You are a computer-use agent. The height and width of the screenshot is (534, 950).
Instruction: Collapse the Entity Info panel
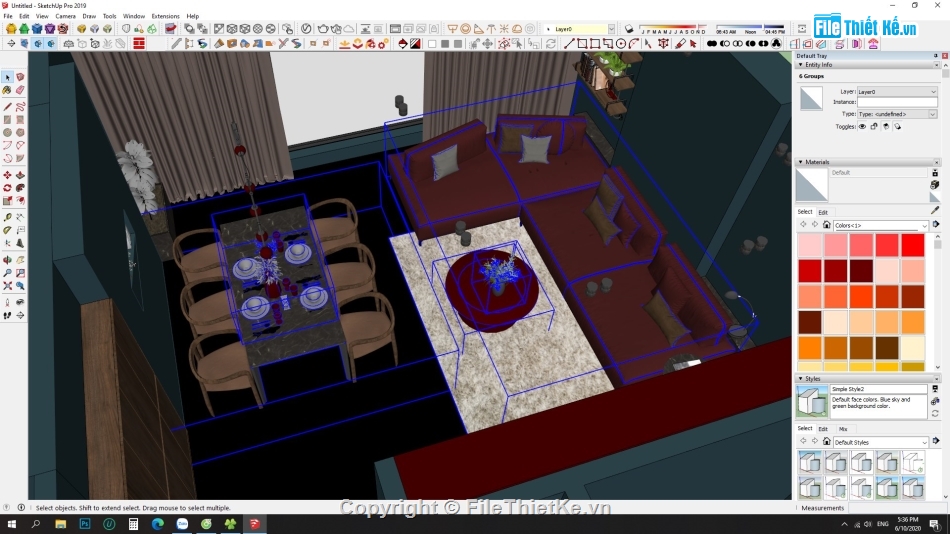click(x=800, y=65)
